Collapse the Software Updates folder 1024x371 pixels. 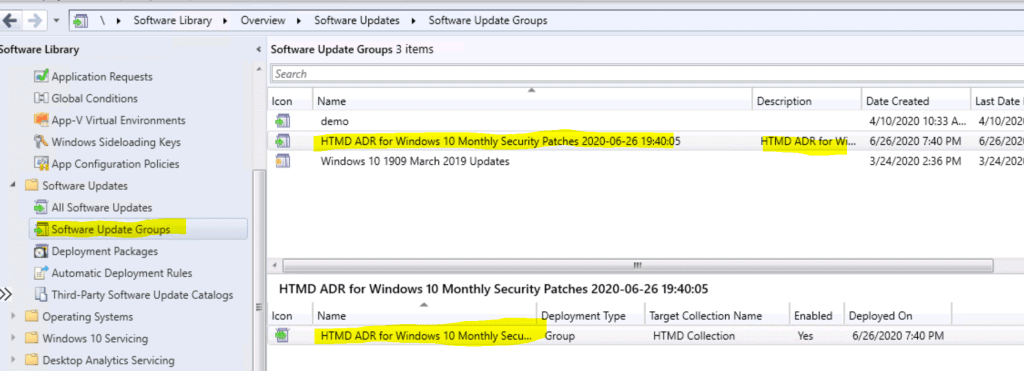(x=14, y=186)
